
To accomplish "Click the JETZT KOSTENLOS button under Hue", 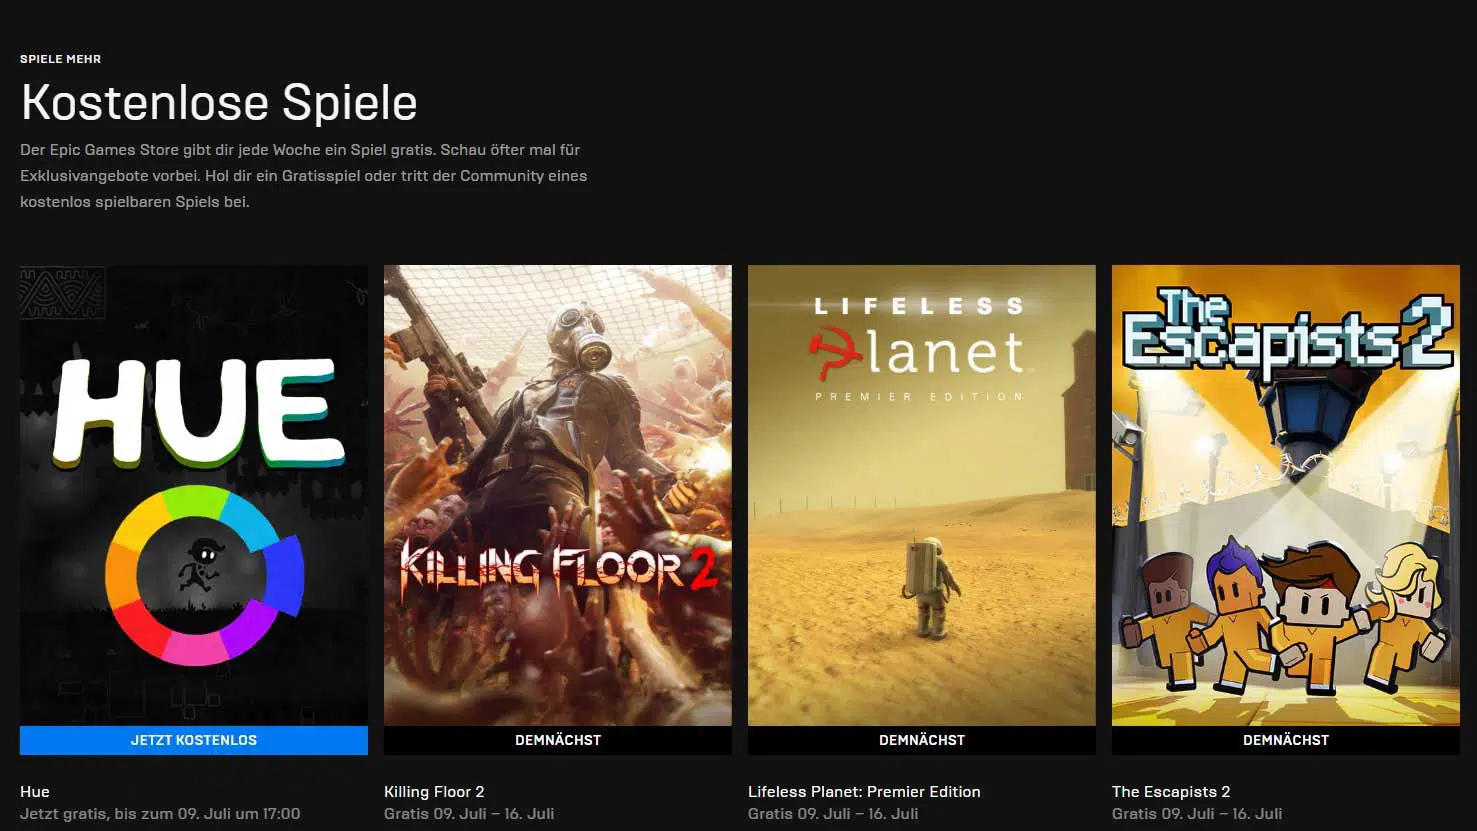I will point(194,740).
